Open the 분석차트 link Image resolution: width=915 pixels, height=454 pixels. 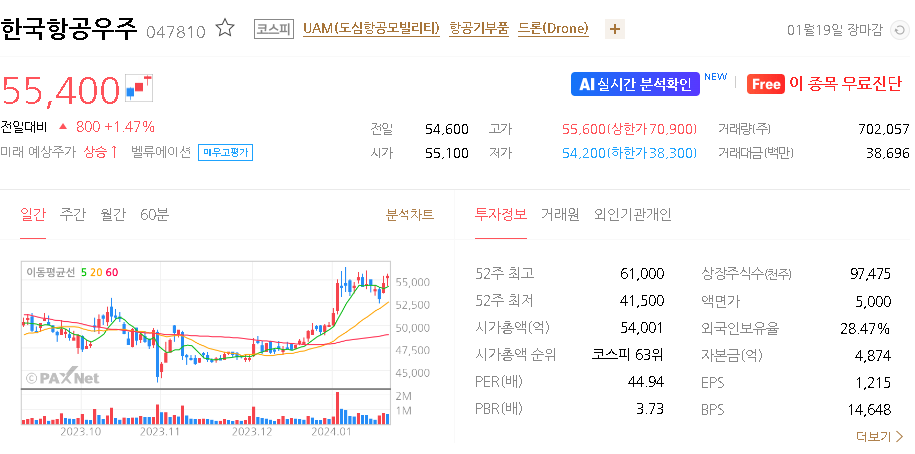pos(410,214)
